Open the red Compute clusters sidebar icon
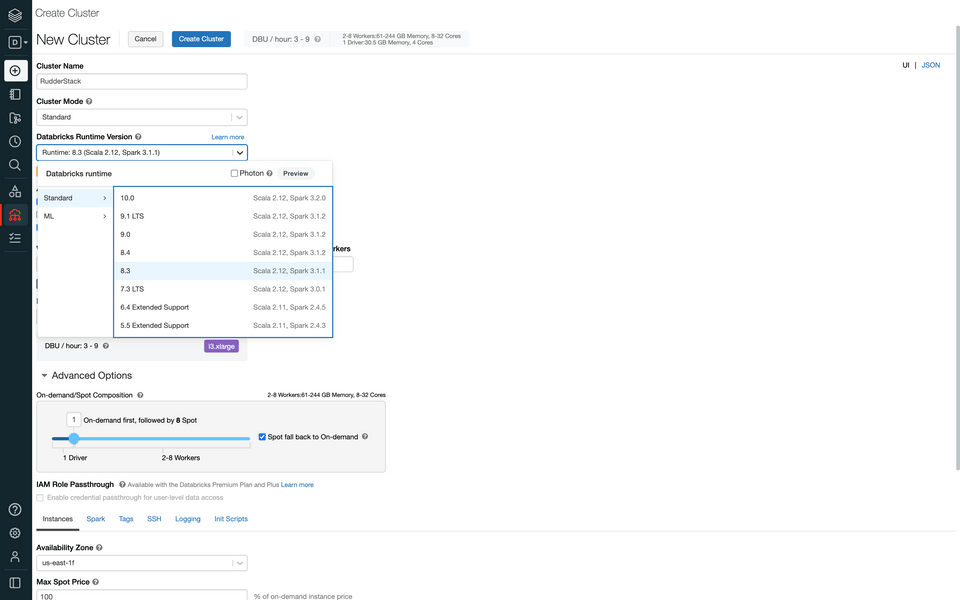This screenshot has height=600, width=960. 15,215
